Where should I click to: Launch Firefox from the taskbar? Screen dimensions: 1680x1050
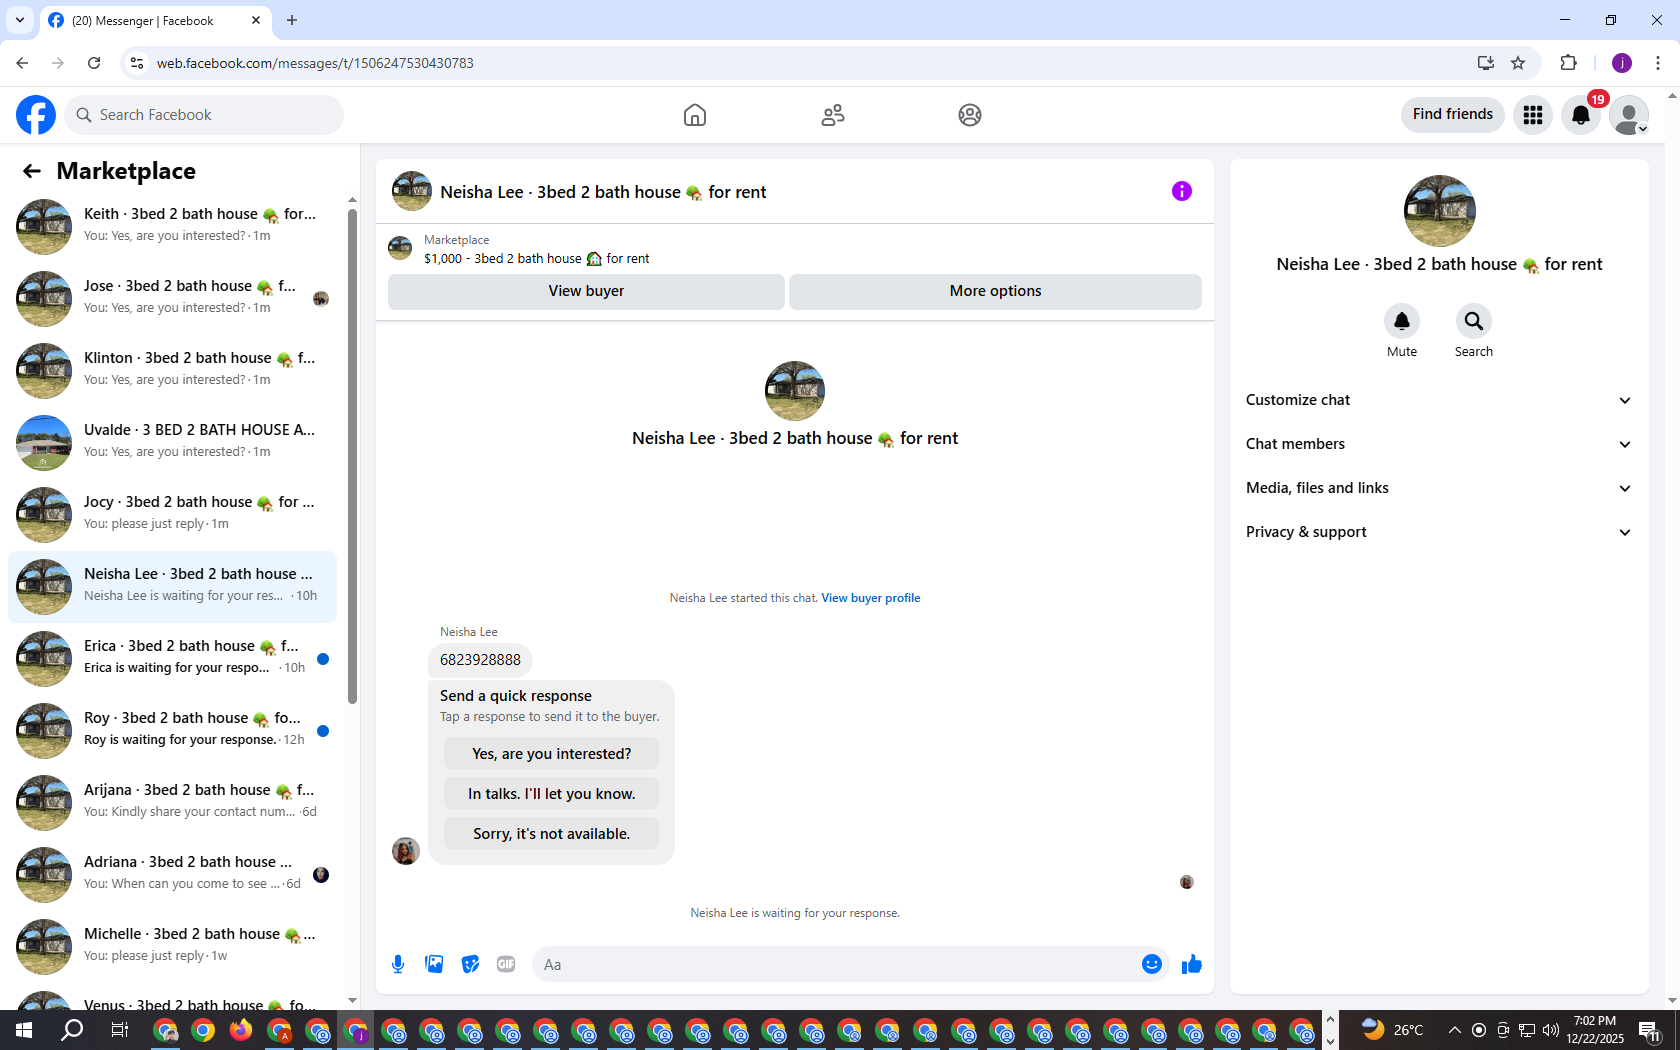point(241,1030)
